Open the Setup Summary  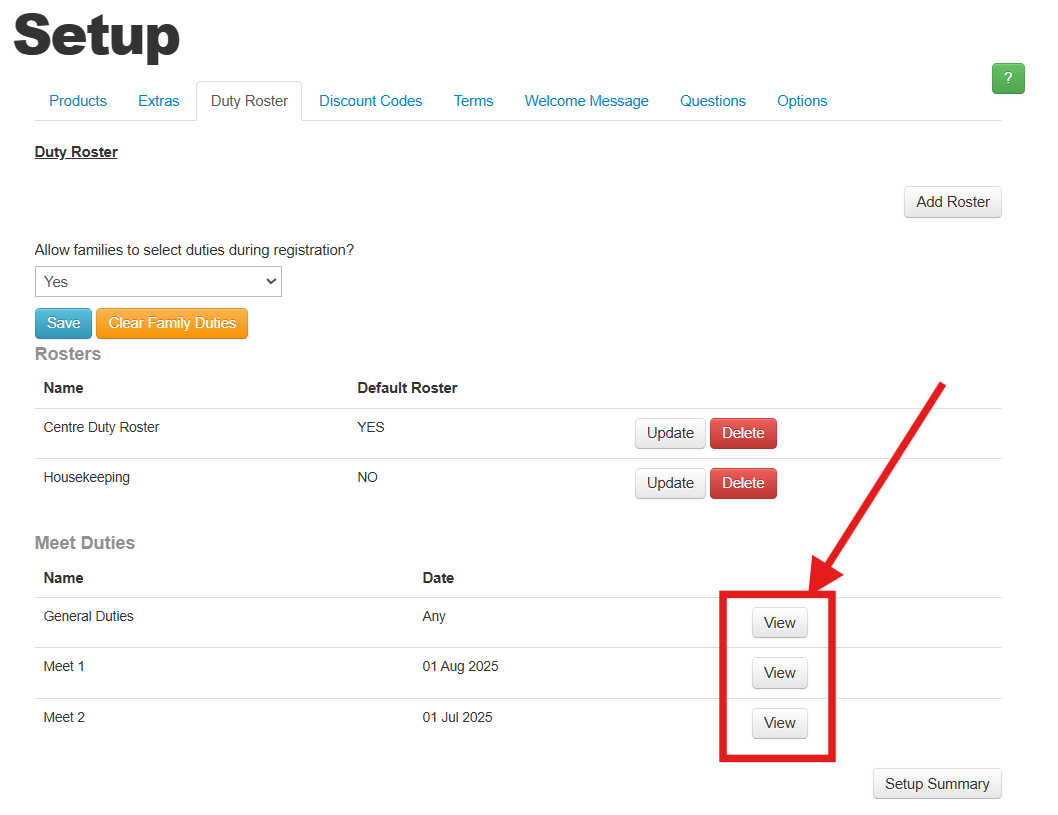(936, 783)
